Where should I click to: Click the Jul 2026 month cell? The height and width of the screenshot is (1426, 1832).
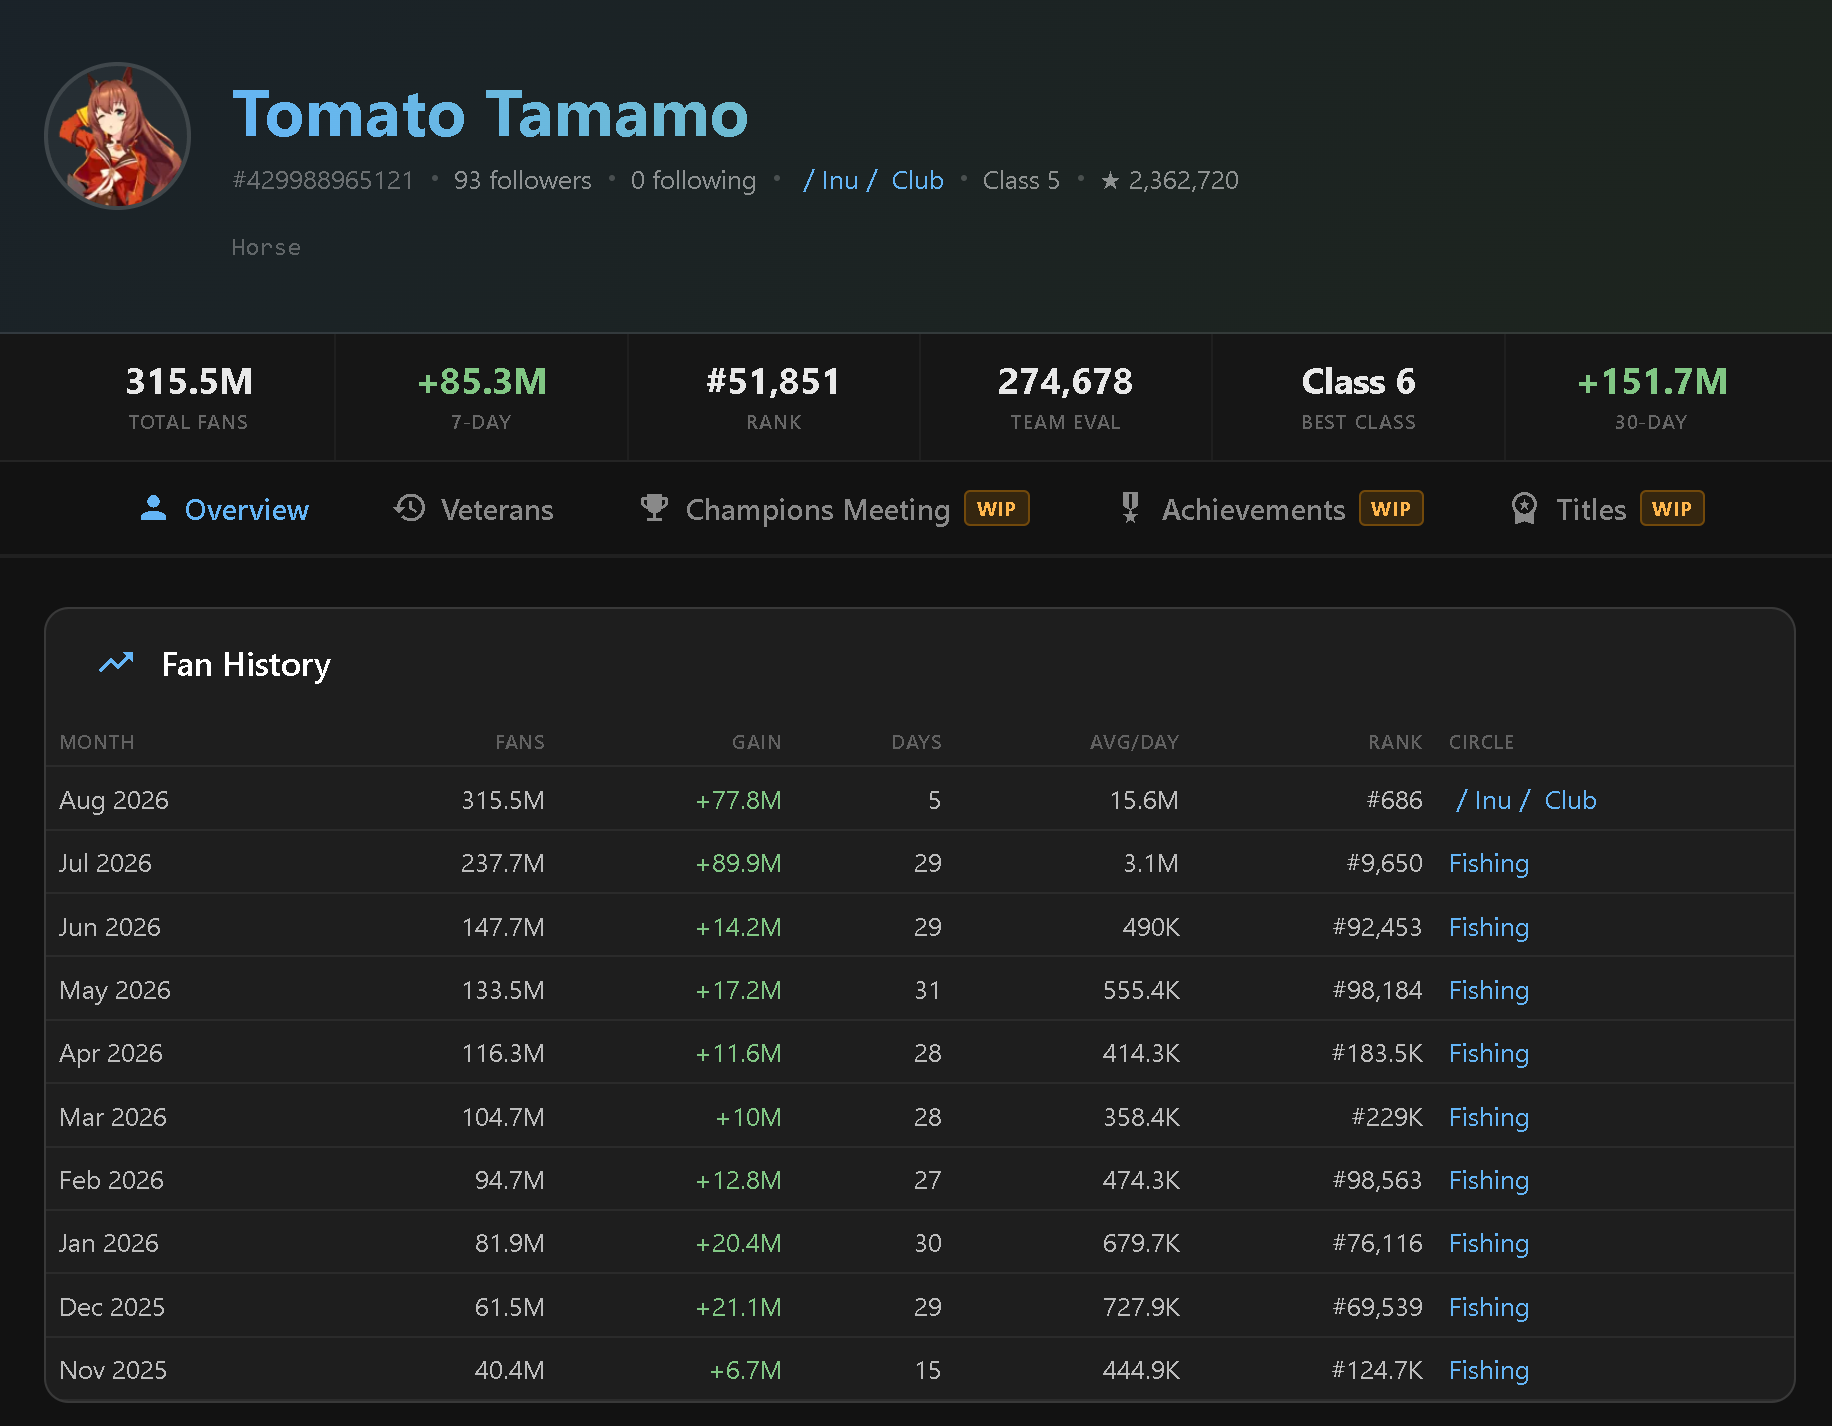click(x=105, y=863)
